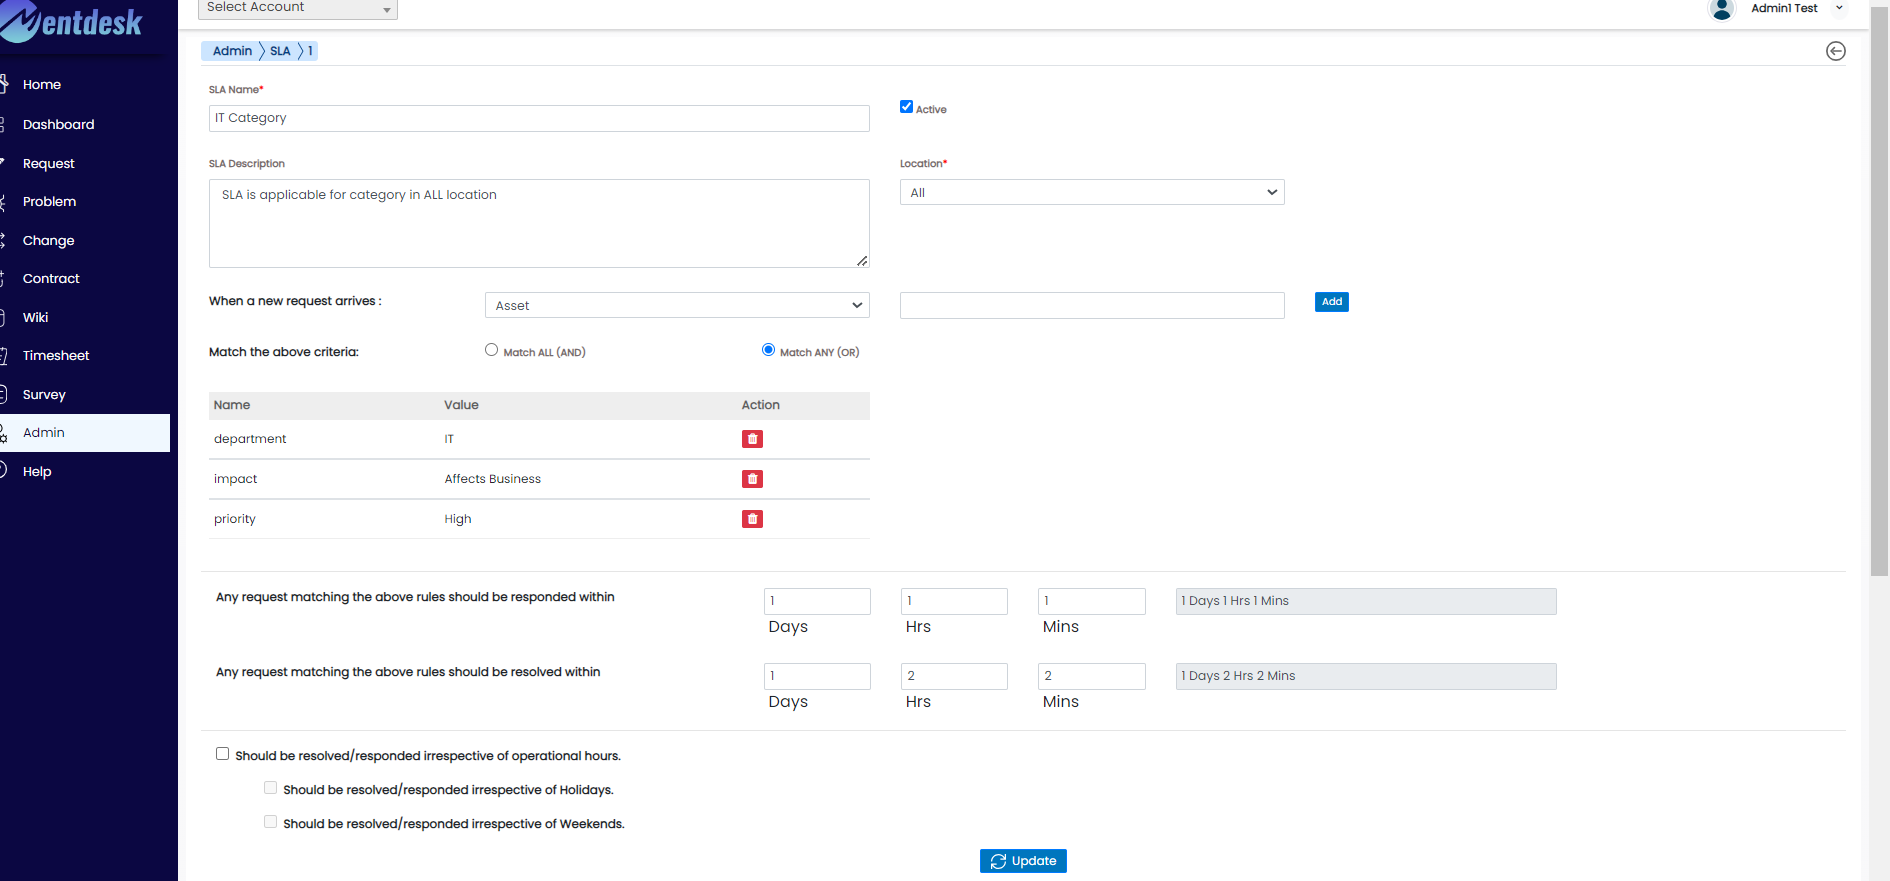Open the Select Account dropdown
Viewport: 1890px width, 881px height.
point(299,8)
